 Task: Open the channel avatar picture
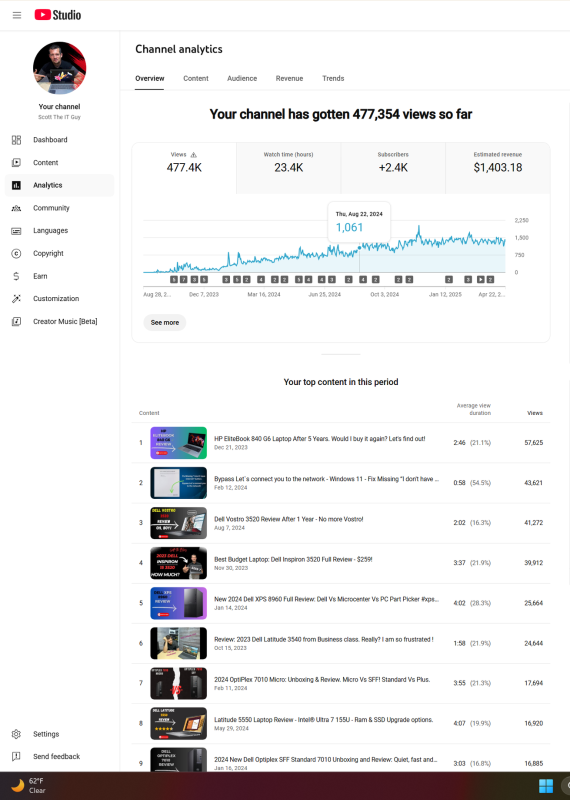pos(59,68)
